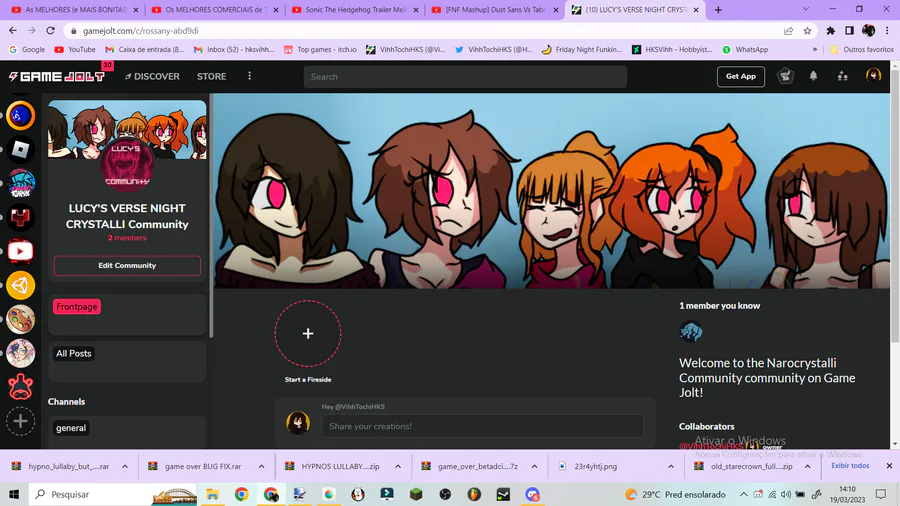
Task: Click the Get App button
Action: (740, 76)
